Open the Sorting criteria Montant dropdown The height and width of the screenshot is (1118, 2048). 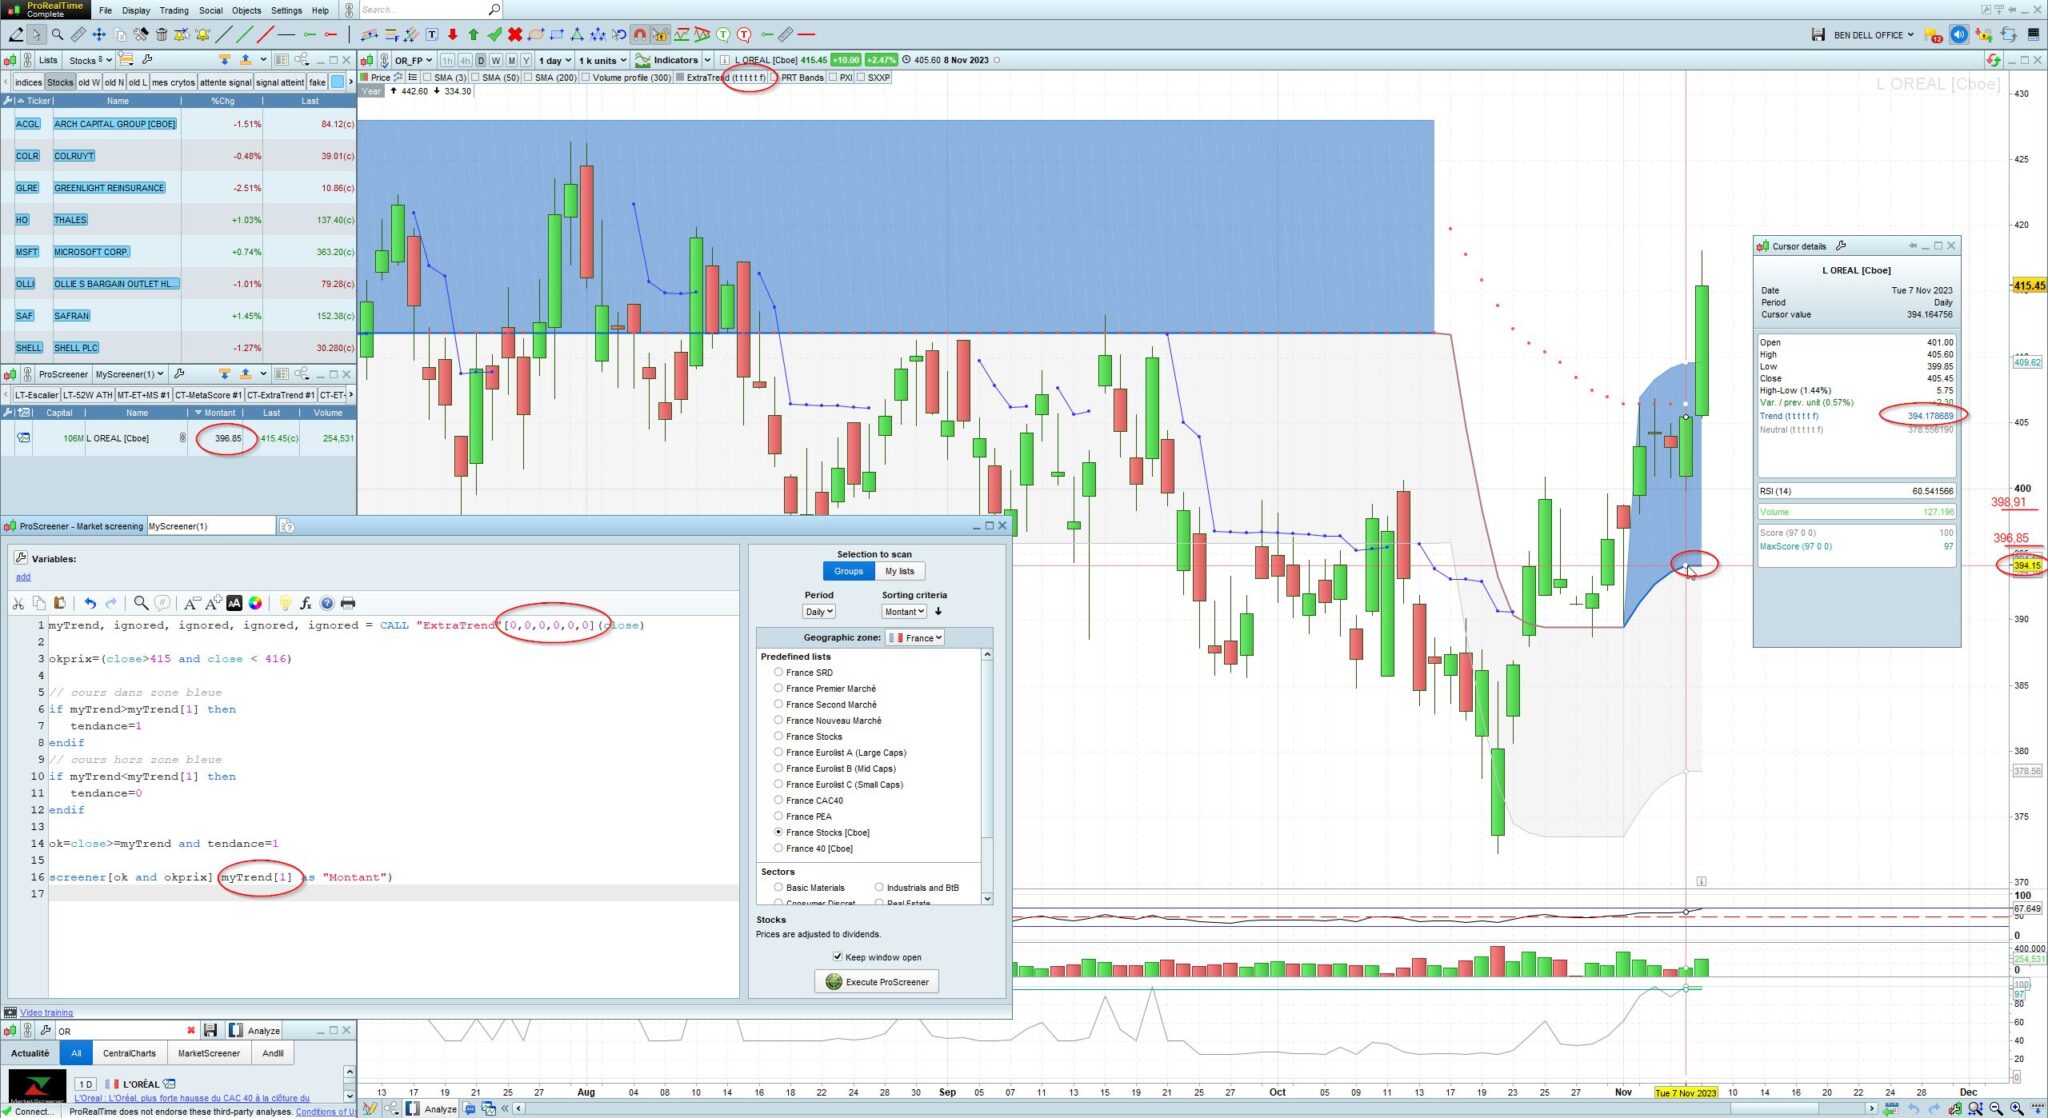pos(903,612)
